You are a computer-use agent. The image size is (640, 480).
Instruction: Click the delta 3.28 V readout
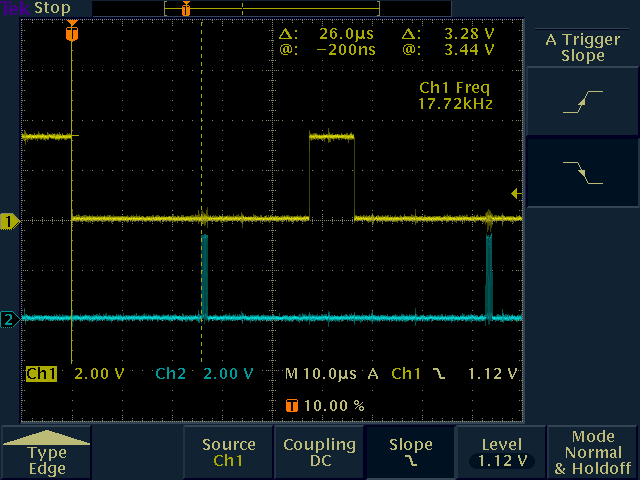(x=448, y=34)
